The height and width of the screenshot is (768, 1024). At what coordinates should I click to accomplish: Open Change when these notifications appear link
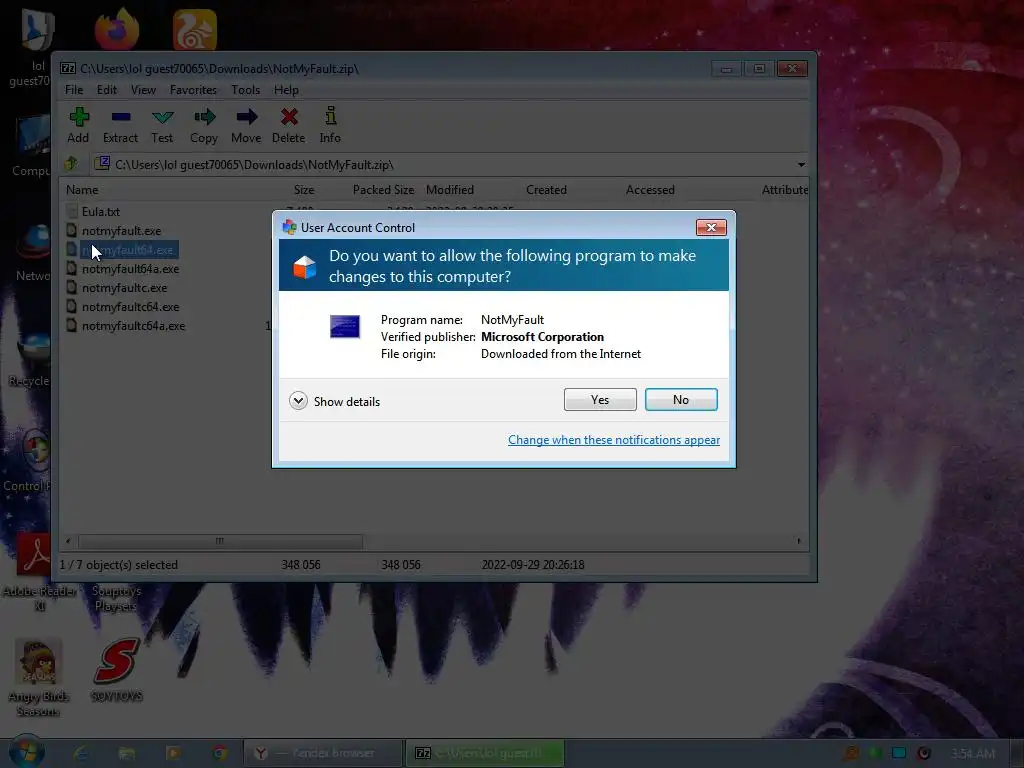(614, 440)
